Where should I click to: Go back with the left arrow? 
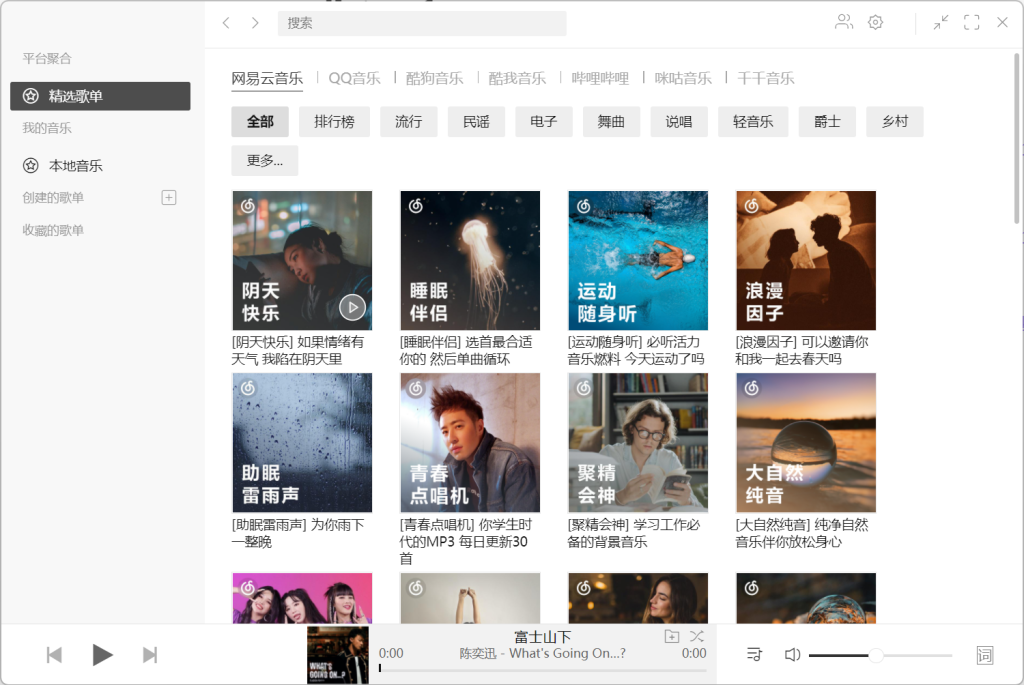[x=226, y=23]
